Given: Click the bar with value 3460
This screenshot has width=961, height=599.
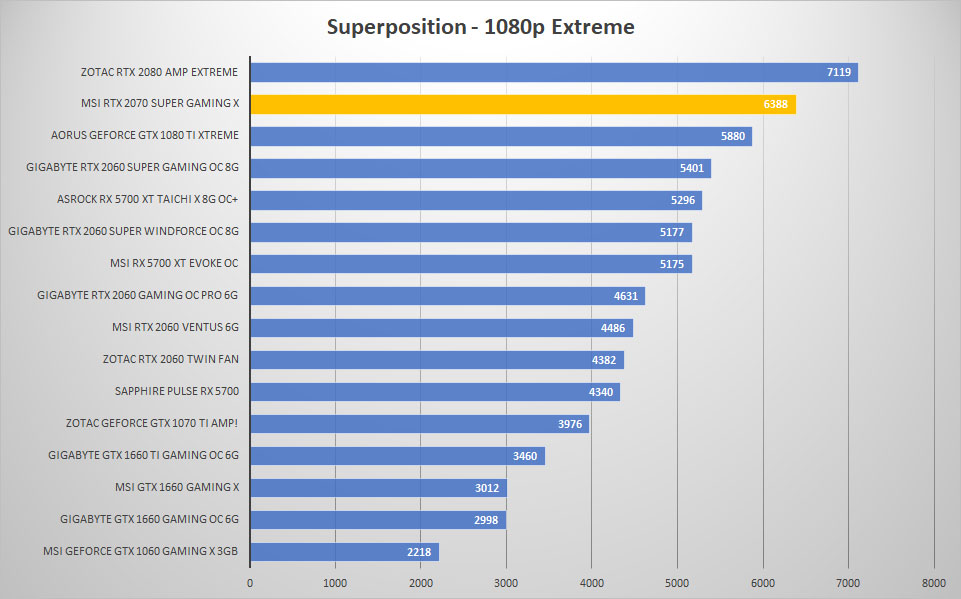Looking at the screenshot, I should coord(398,456).
